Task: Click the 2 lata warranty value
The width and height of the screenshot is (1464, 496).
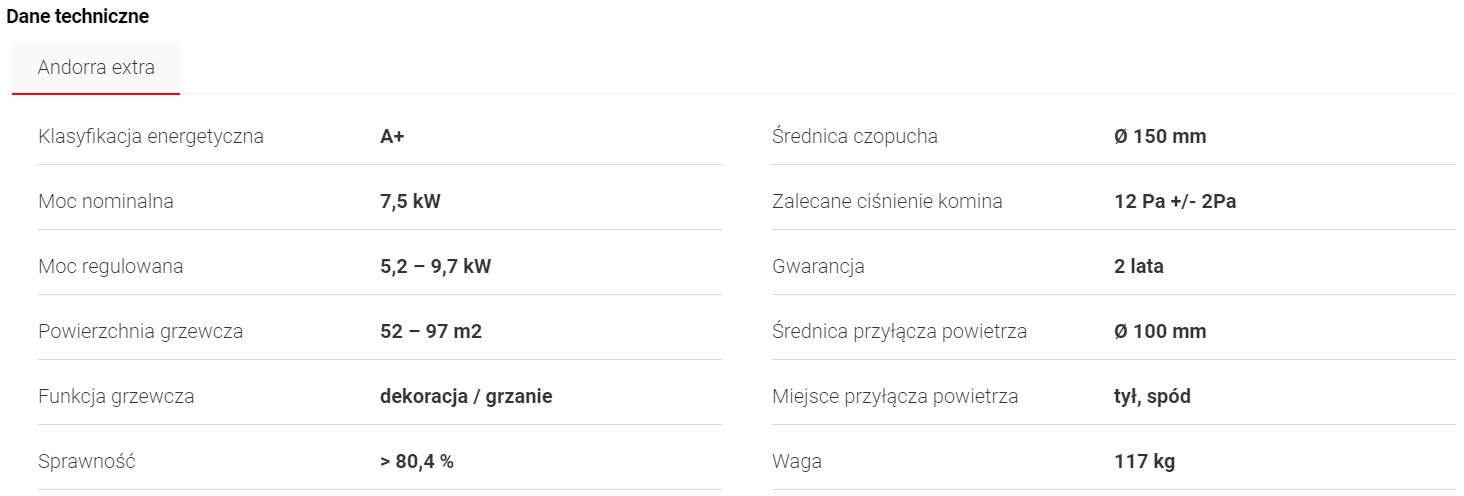Action: 1139,266
